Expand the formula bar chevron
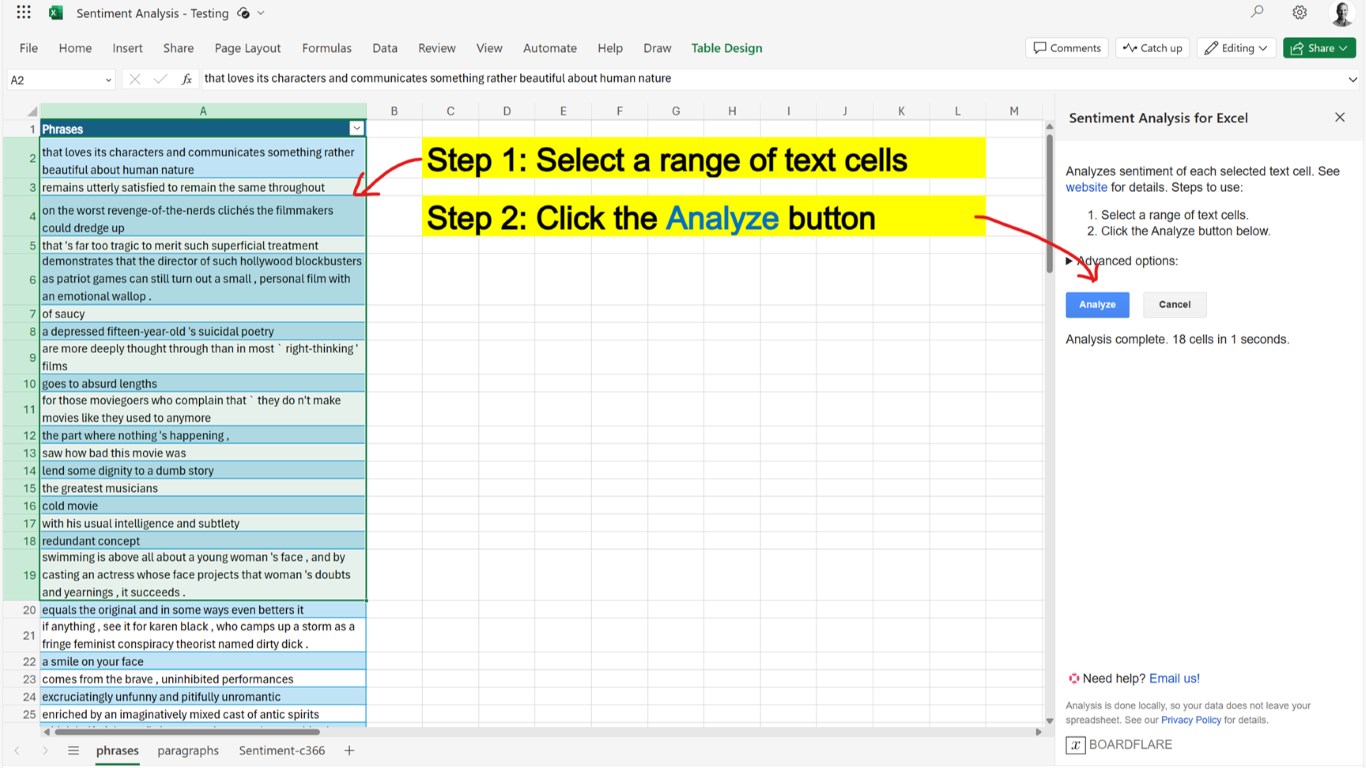This screenshot has width=1366, height=768. pyautogui.click(x=1353, y=79)
